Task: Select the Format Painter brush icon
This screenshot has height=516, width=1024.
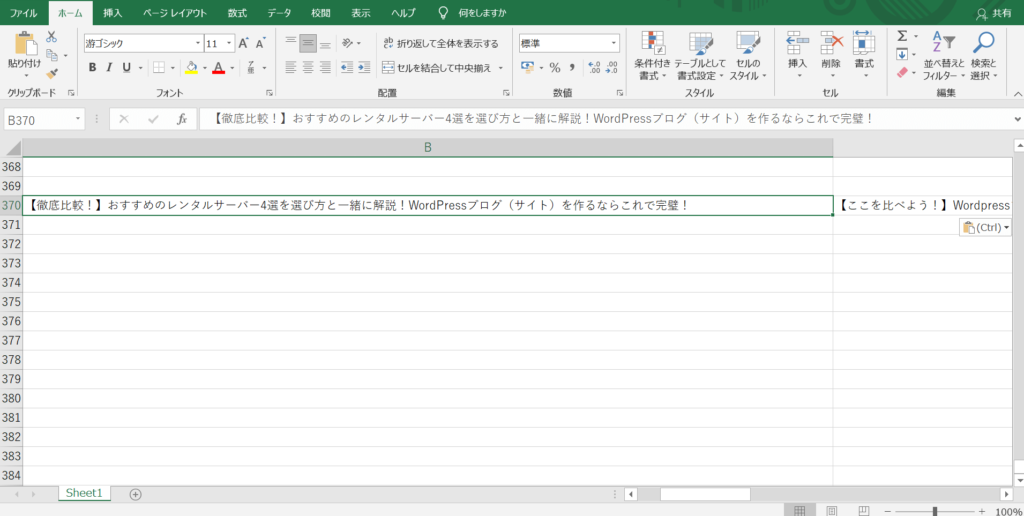Action: pos(52,73)
